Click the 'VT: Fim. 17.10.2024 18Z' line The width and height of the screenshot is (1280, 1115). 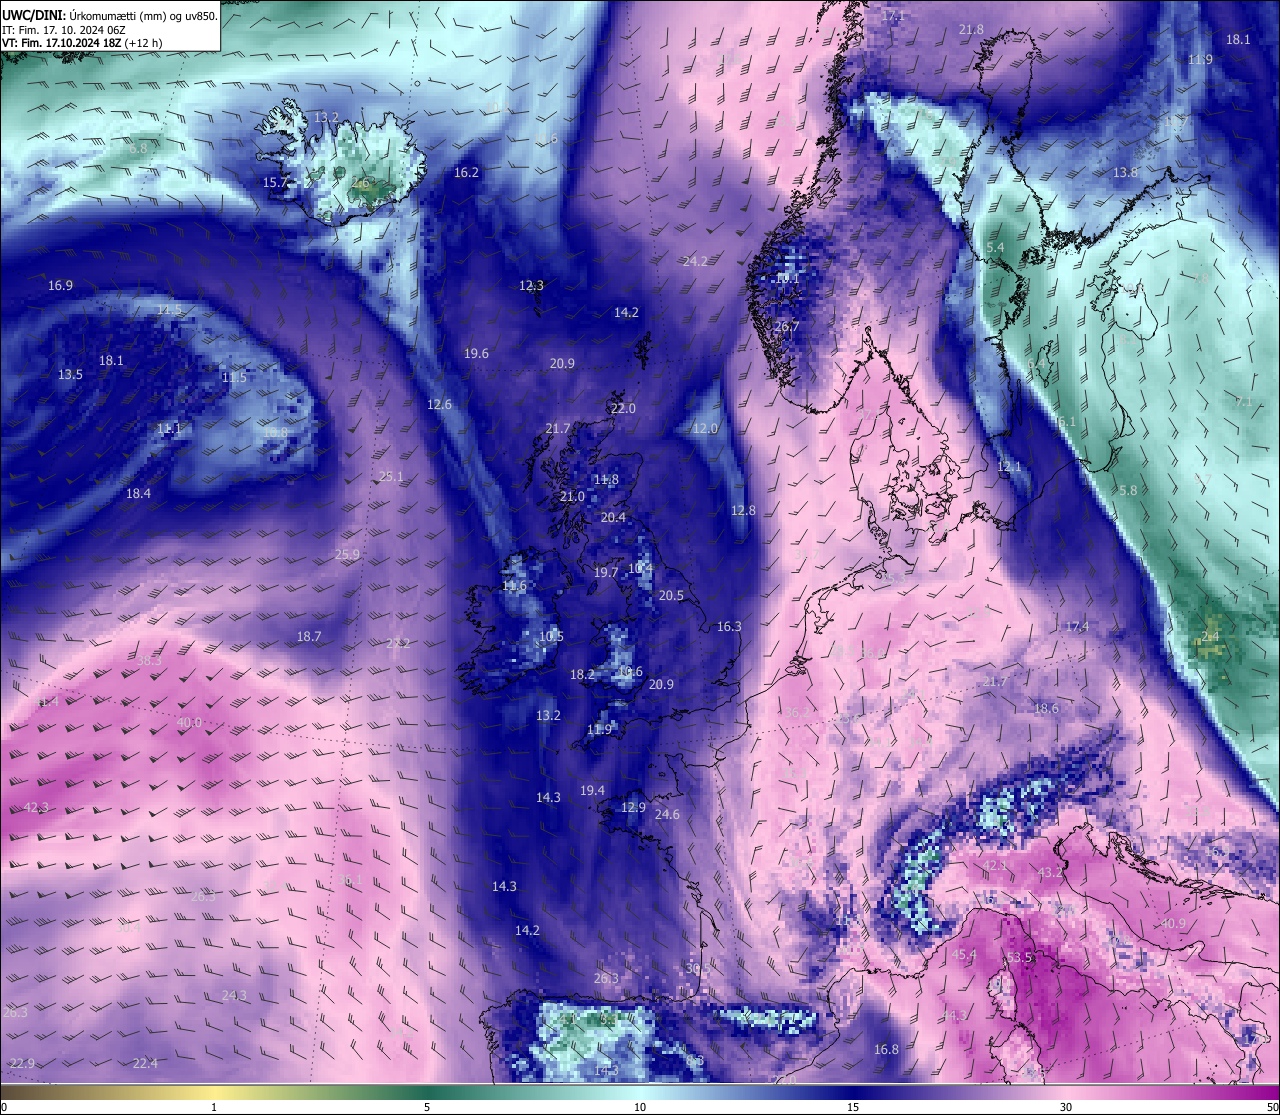[x=62, y=44]
